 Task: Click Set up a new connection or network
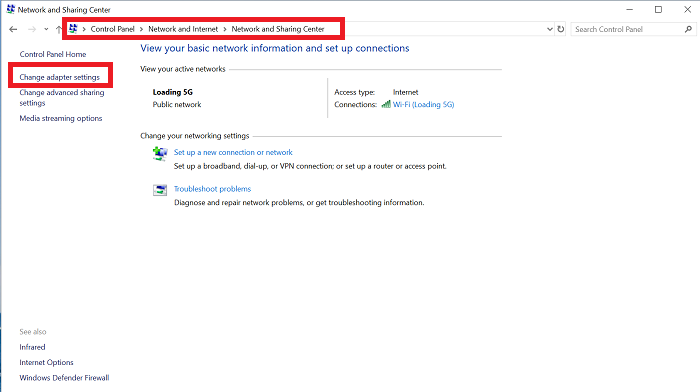233,152
